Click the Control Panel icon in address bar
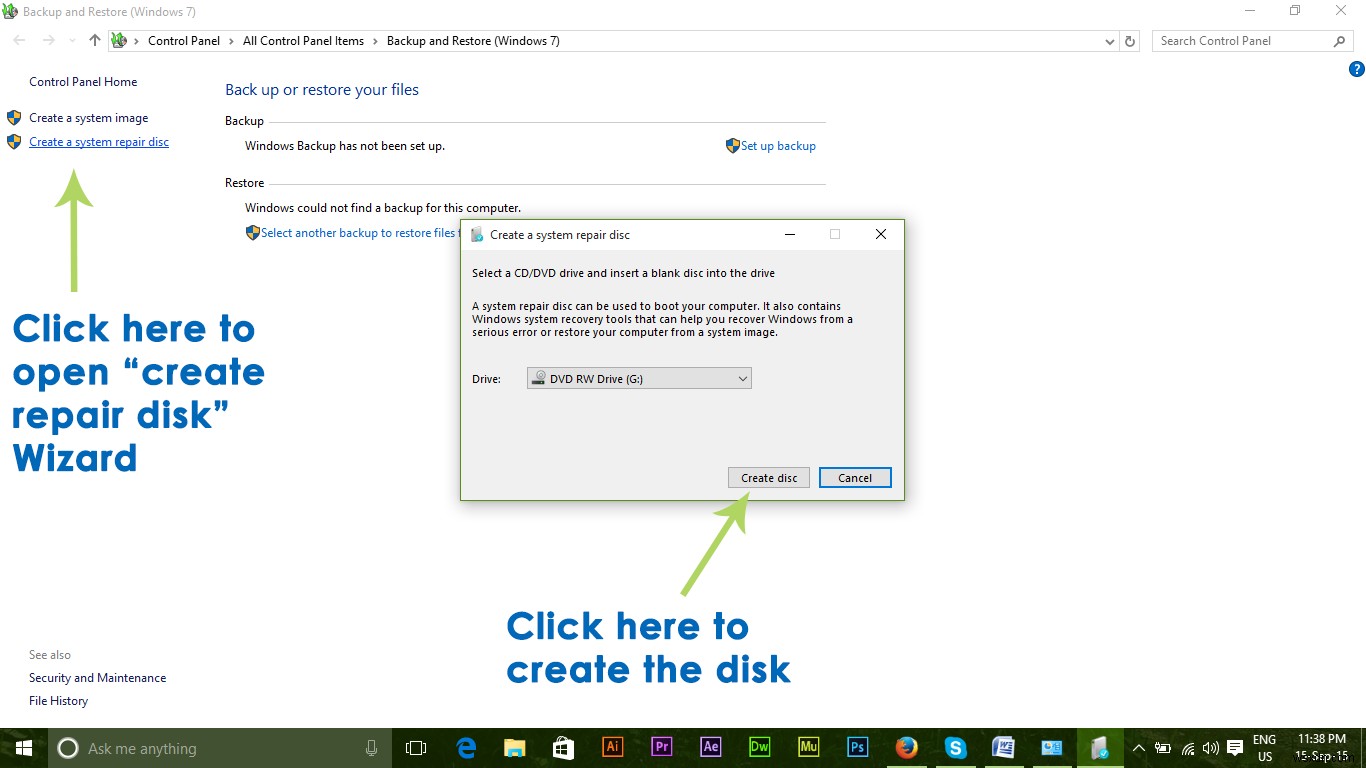 click(x=120, y=41)
